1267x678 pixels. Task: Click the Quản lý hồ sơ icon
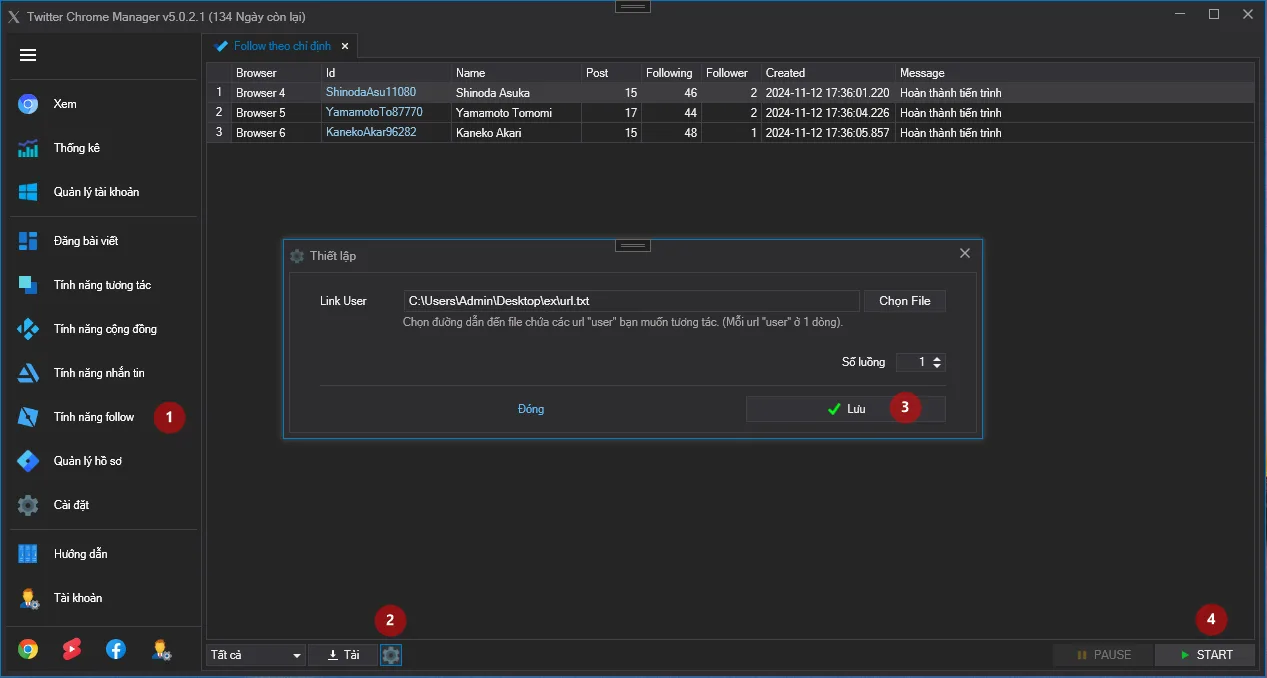pyautogui.click(x=28, y=461)
